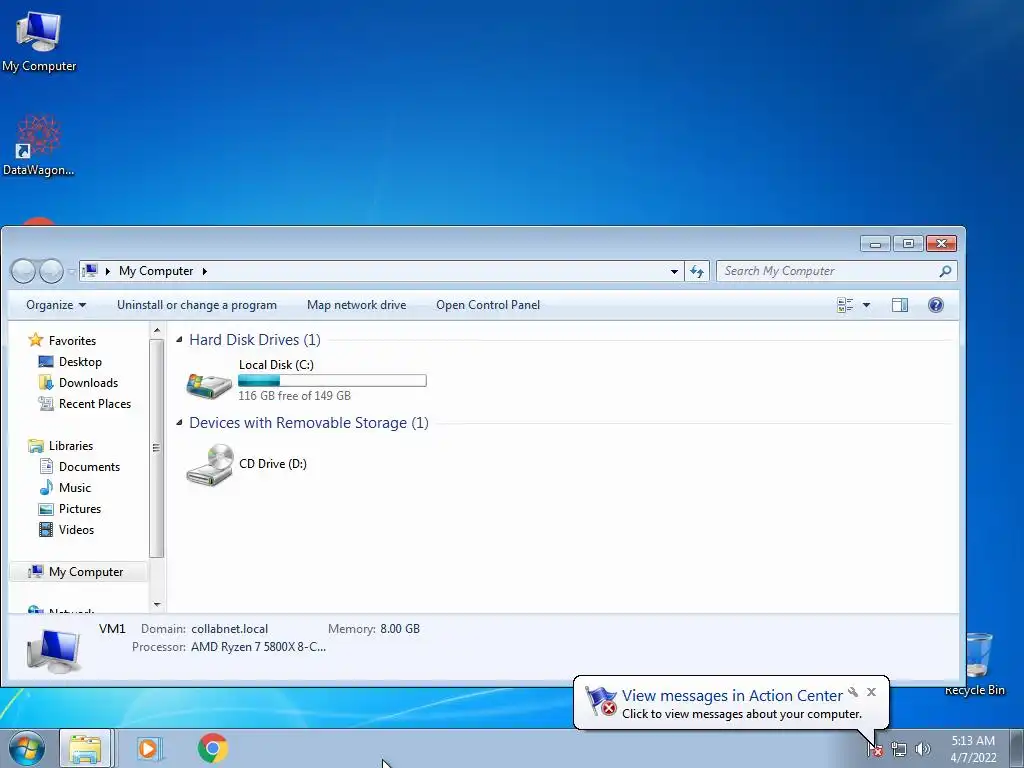Click the Local Disk (C:) usage bar
This screenshot has width=1024, height=768.
pos(332,381)
